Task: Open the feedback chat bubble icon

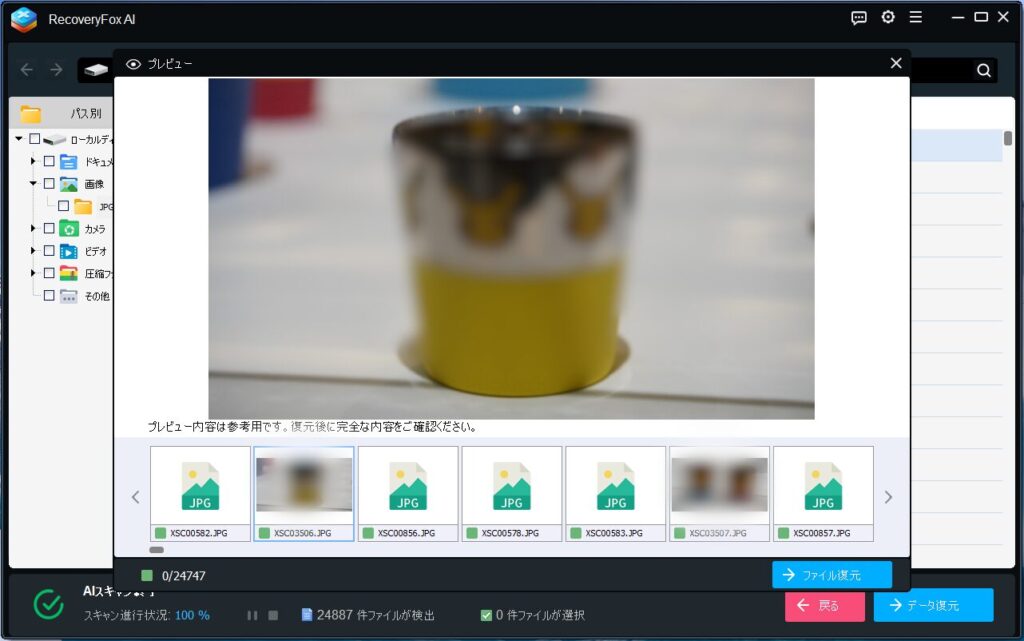Action: (x=859, y=18)
